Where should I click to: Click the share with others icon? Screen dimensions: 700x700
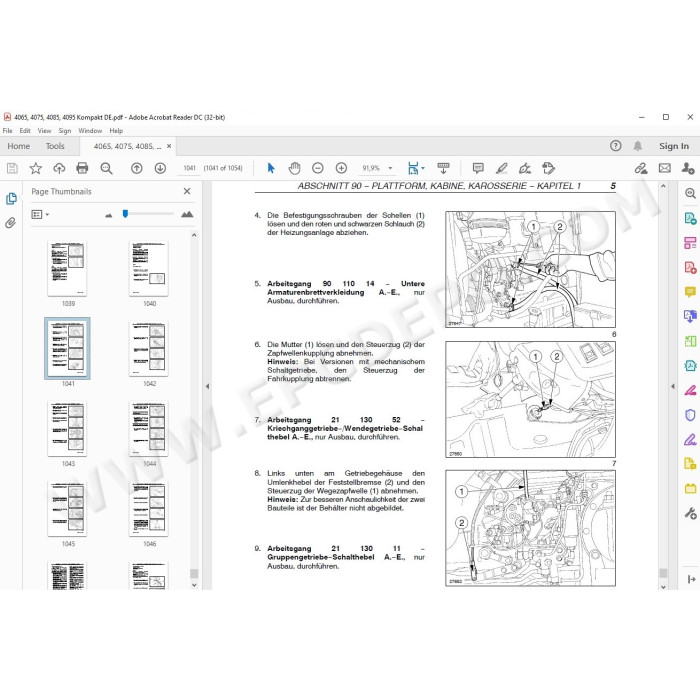point(688,168)
